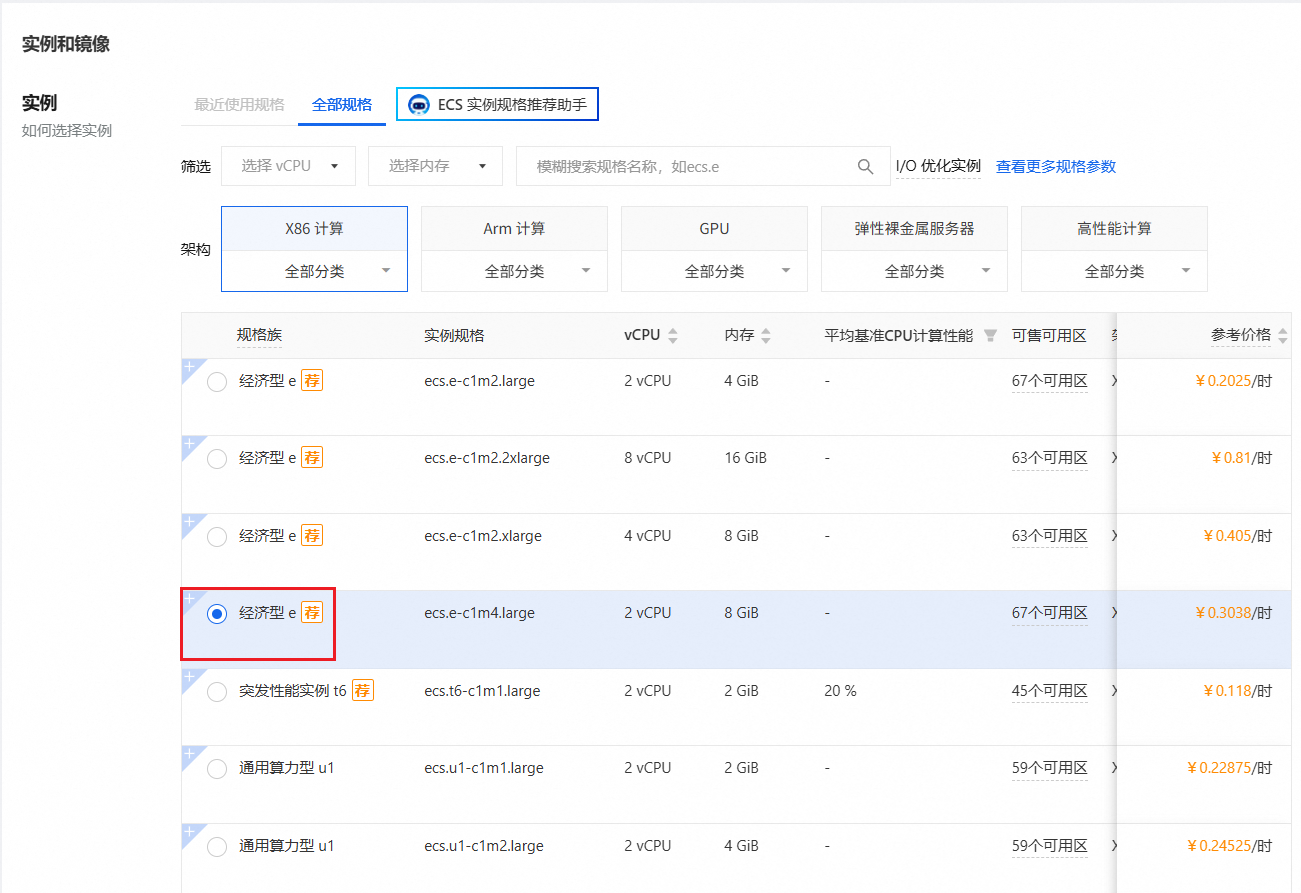Click price ¥0.2025/时
Viewport: 1301px width, 893px height.
click(1234, 381)
